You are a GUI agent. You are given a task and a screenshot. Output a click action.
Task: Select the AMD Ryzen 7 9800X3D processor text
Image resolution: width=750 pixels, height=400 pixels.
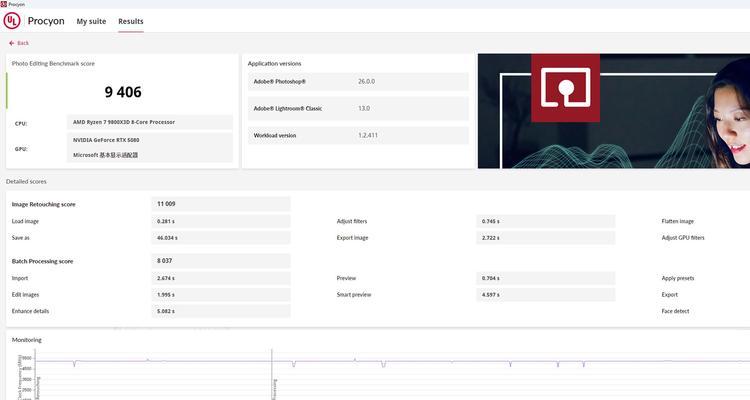coord(124,122)
